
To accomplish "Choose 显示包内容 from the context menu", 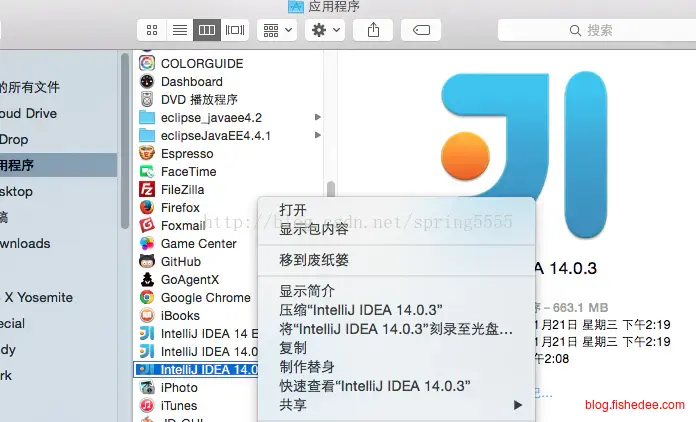I will (x=314, y=229).
